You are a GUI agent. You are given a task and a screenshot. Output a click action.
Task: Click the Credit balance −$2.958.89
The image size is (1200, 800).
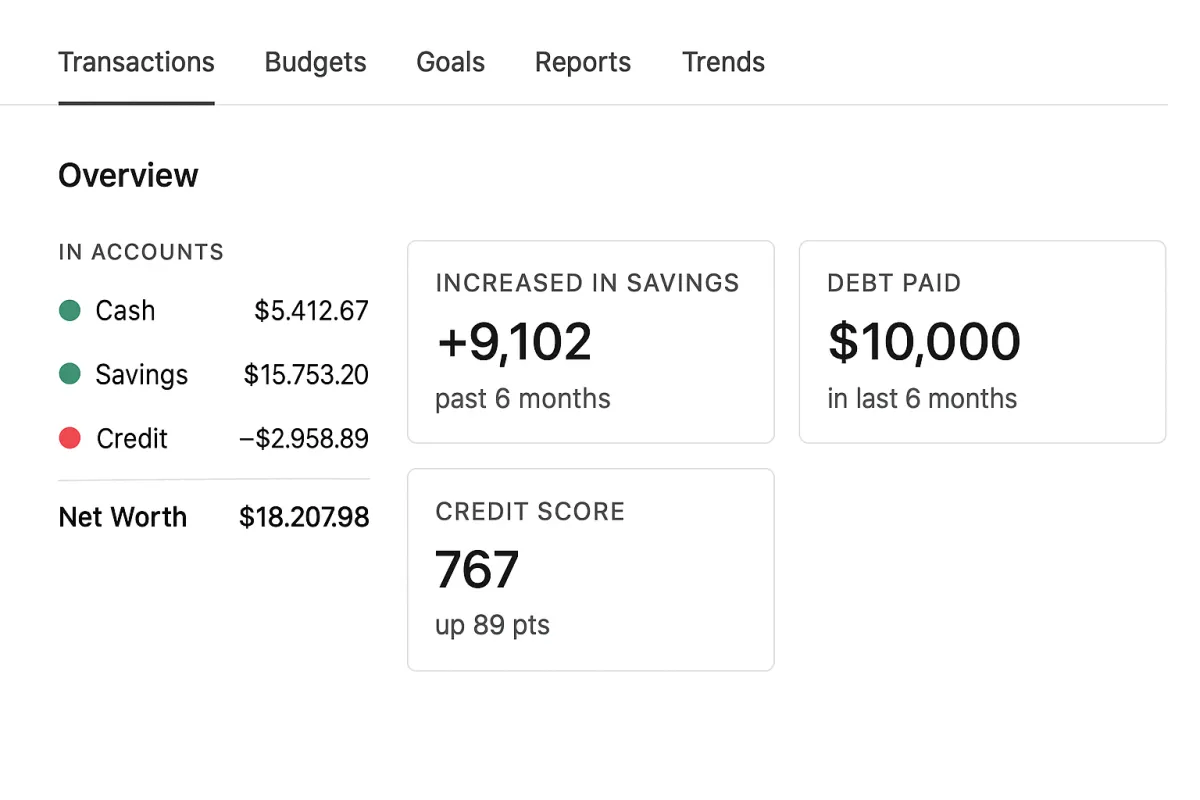304,438
